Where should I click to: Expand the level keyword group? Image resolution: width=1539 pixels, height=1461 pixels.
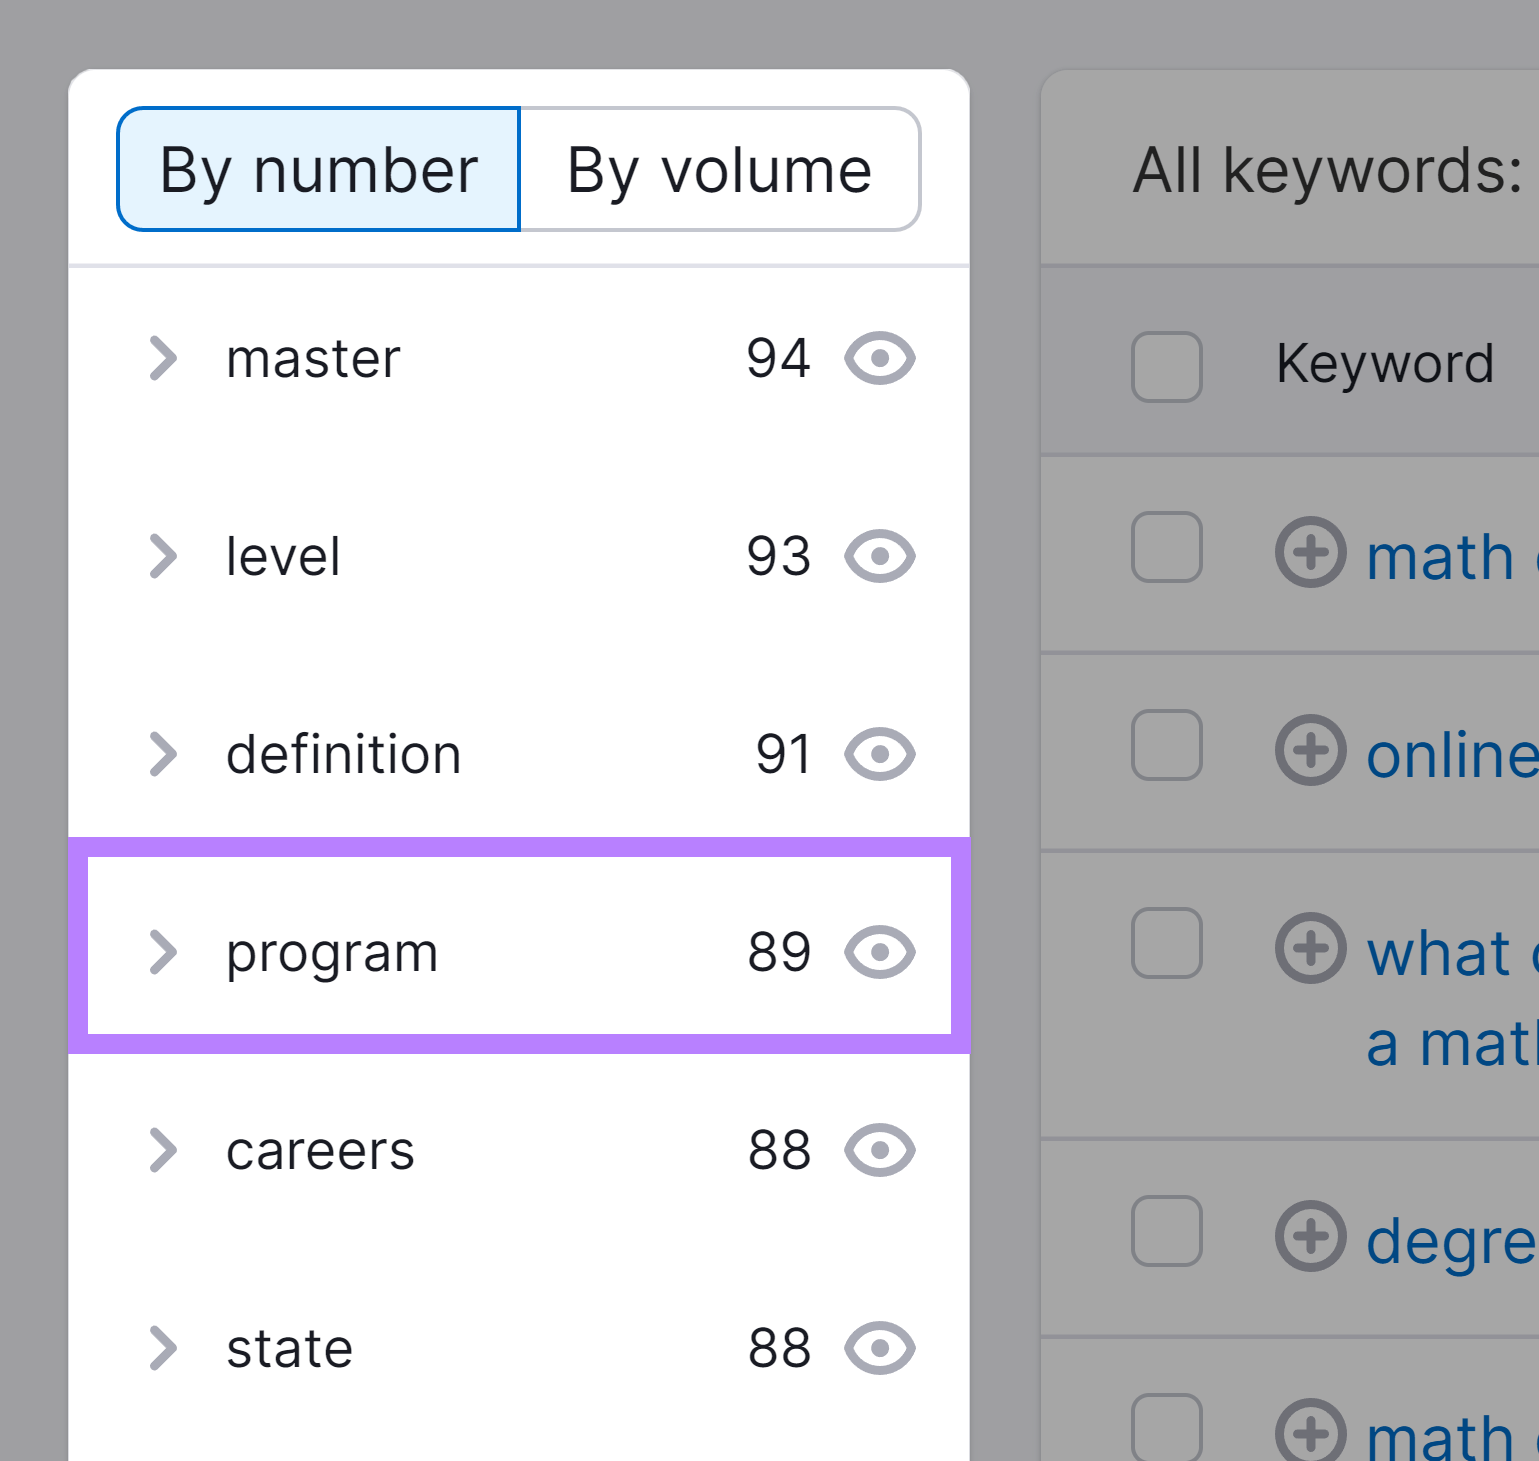163,557
